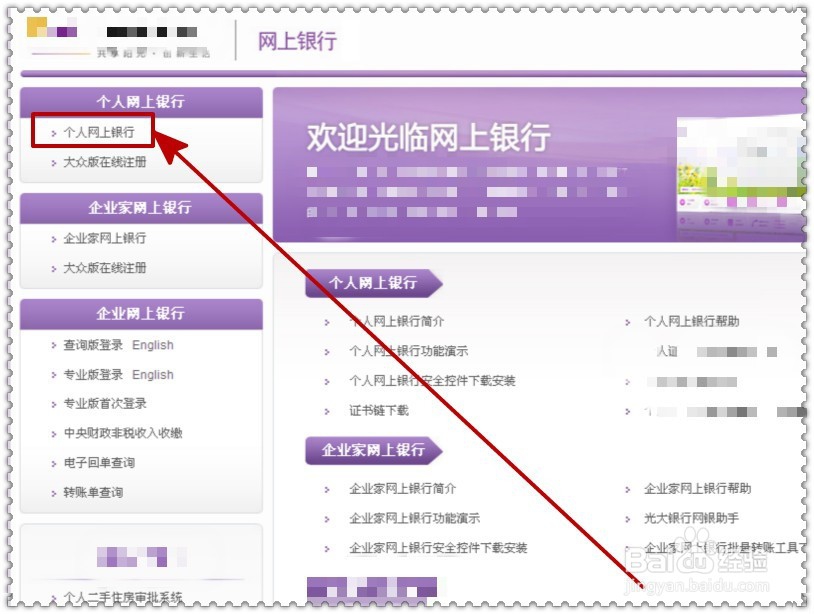Click the arrow icon beside 证书链下载

(326, 410)
